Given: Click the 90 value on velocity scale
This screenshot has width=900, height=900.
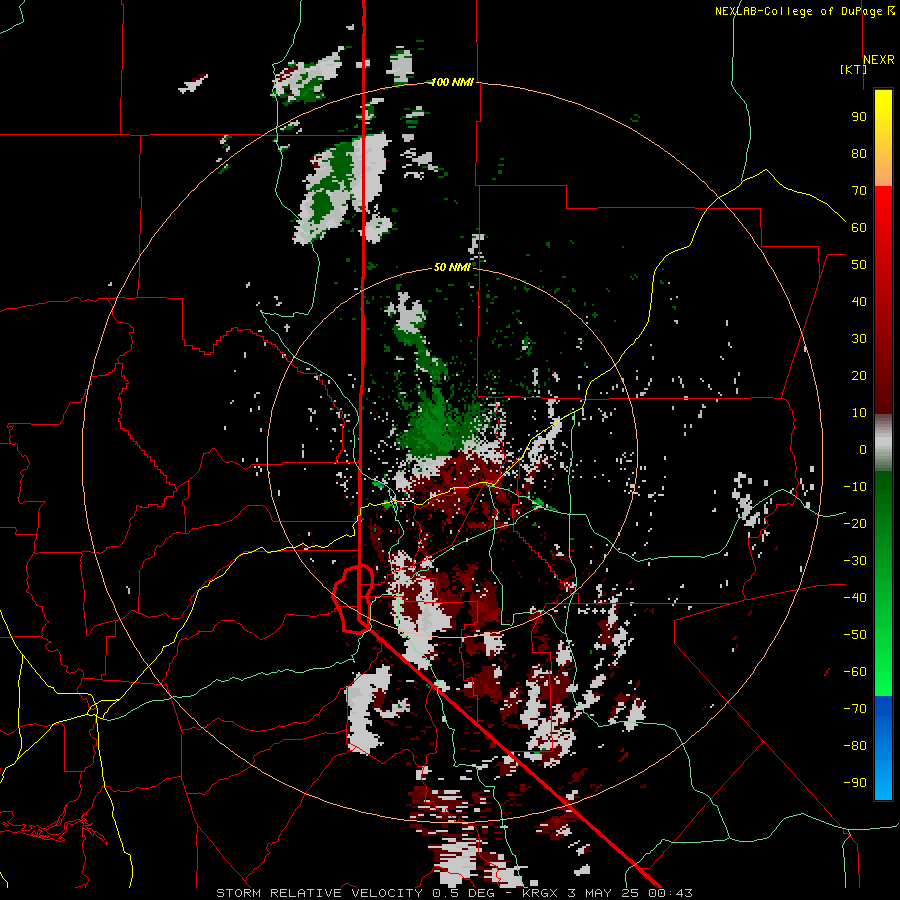Looking at the screenshot, I should click(859, 117).
